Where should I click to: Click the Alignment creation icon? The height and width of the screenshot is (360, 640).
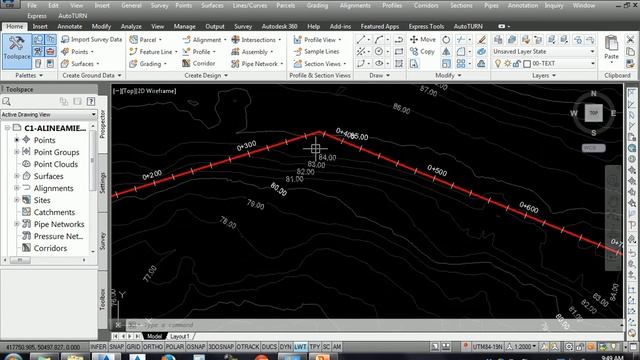(186, 40)
